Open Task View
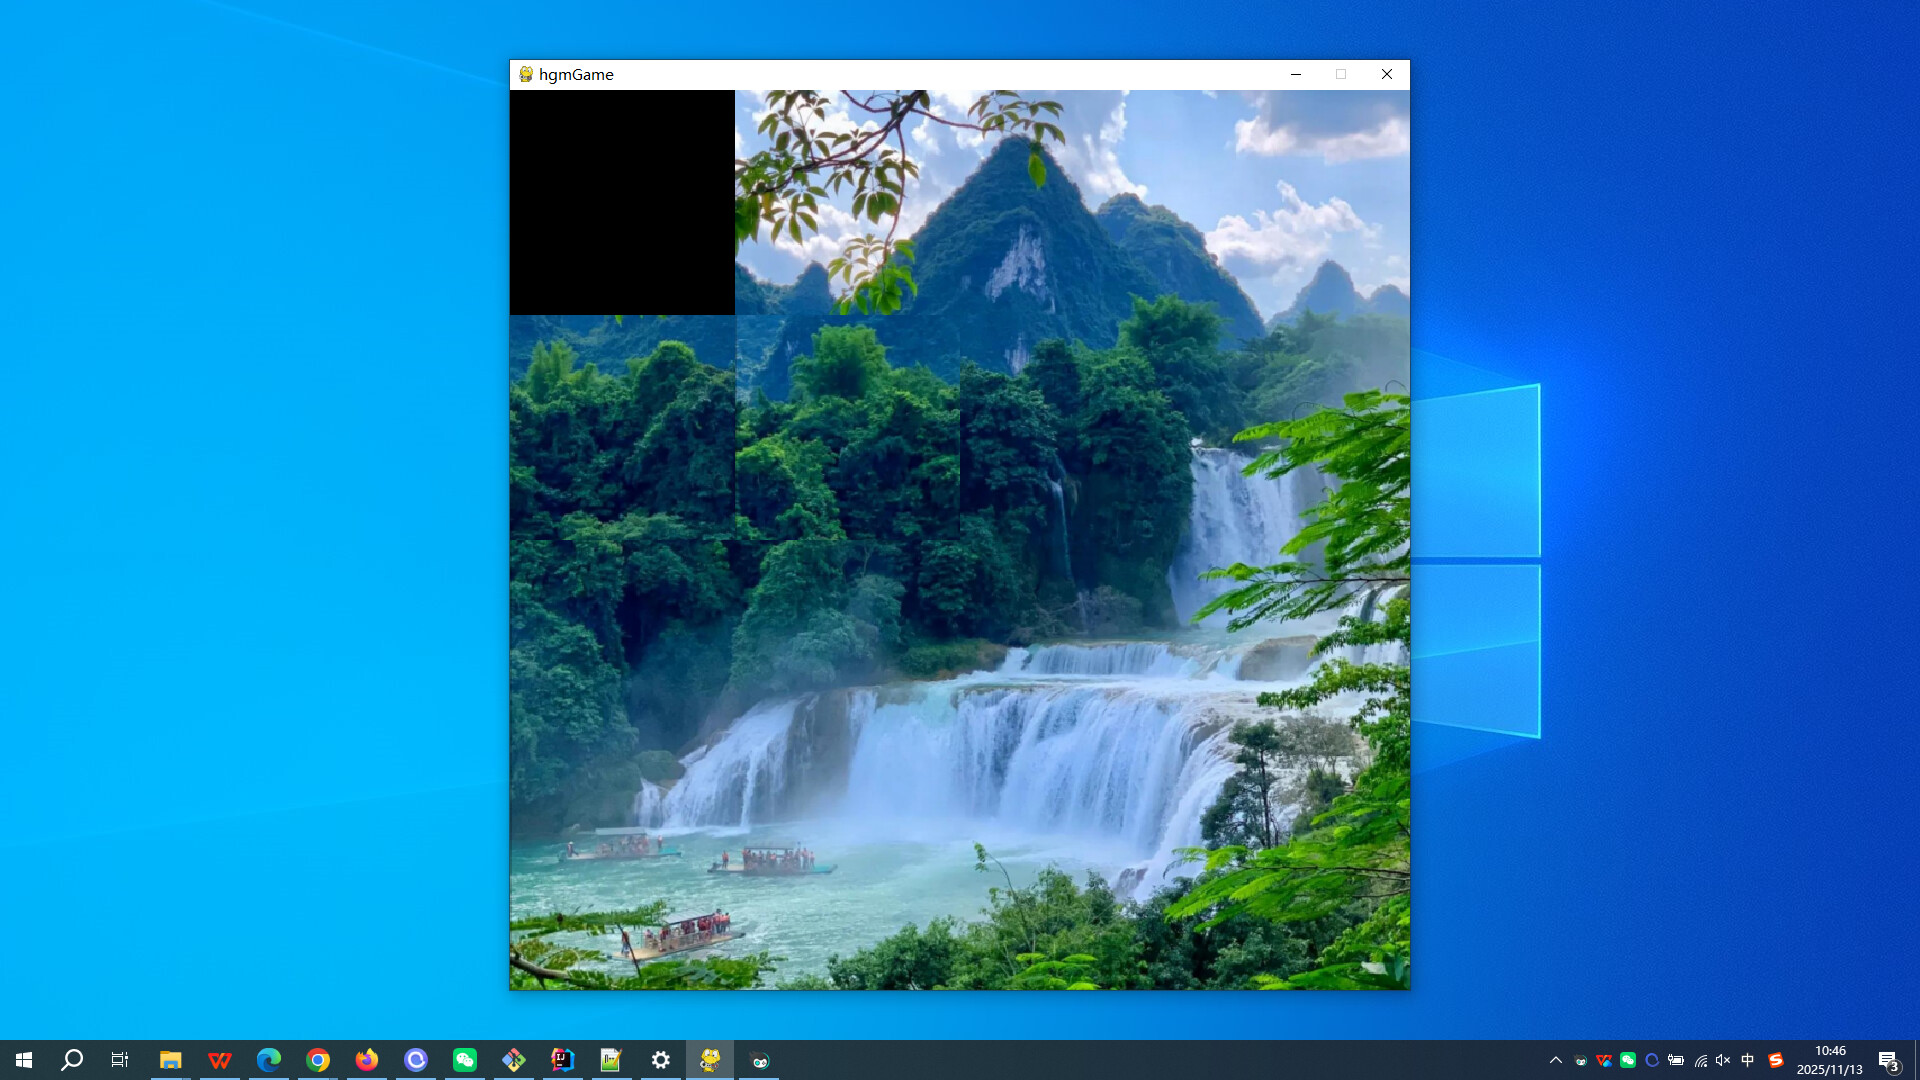Screen dimensions: 1920x1080 pyautogui.click(x=119, y=1059)
